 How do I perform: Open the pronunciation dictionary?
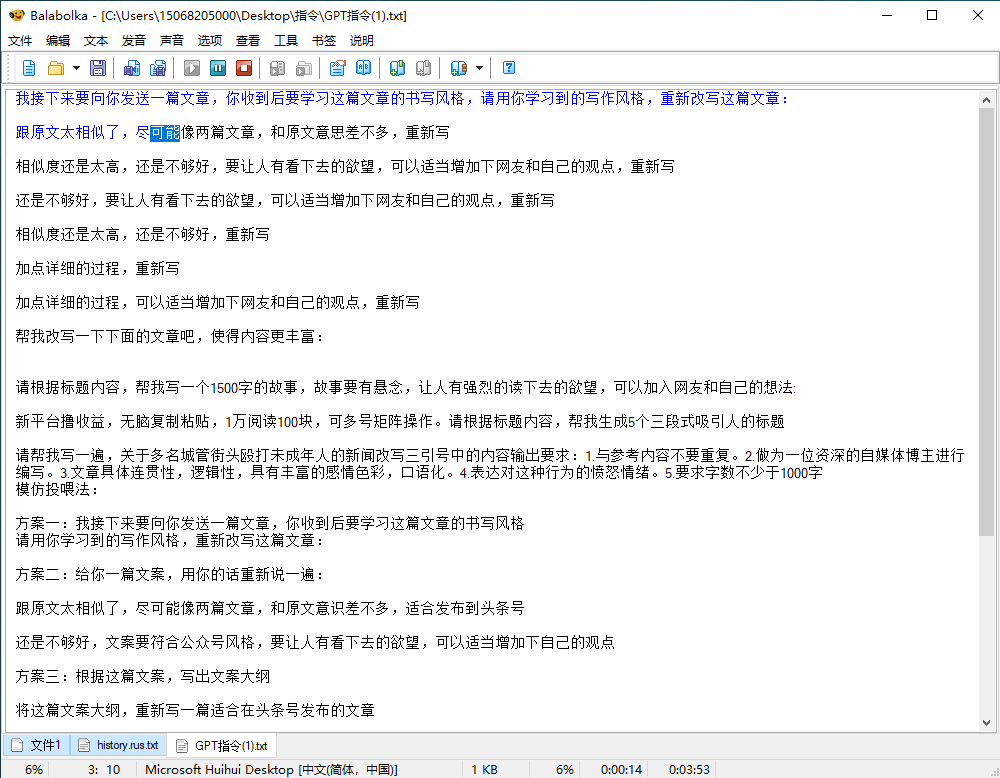(362, 68)
